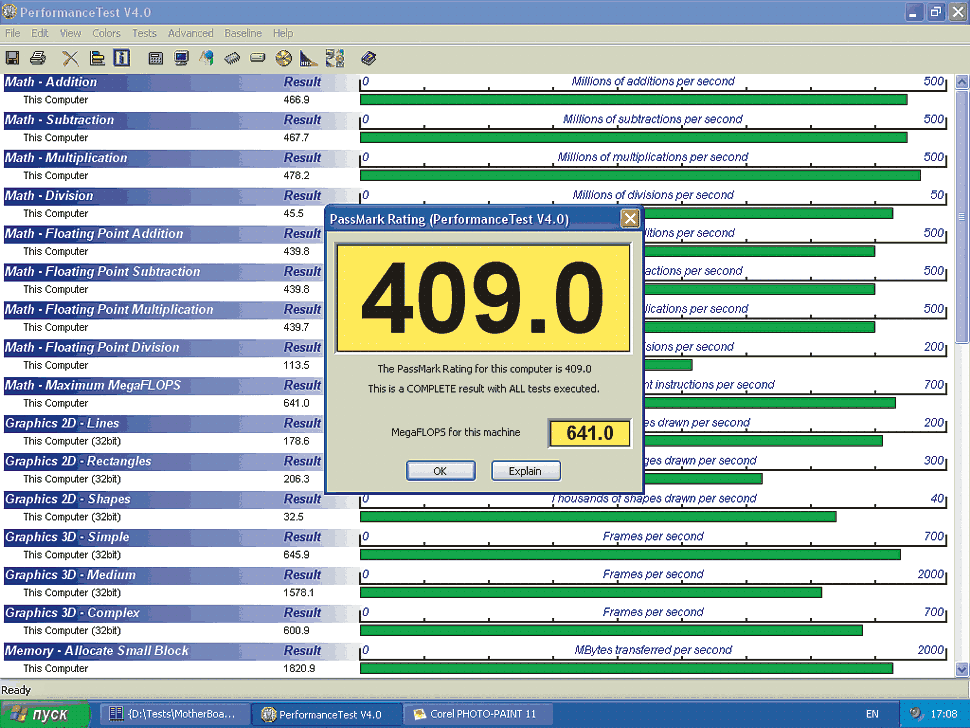
Task: Select the Math - Multiplication header row
Action: [x=181, y=158]
